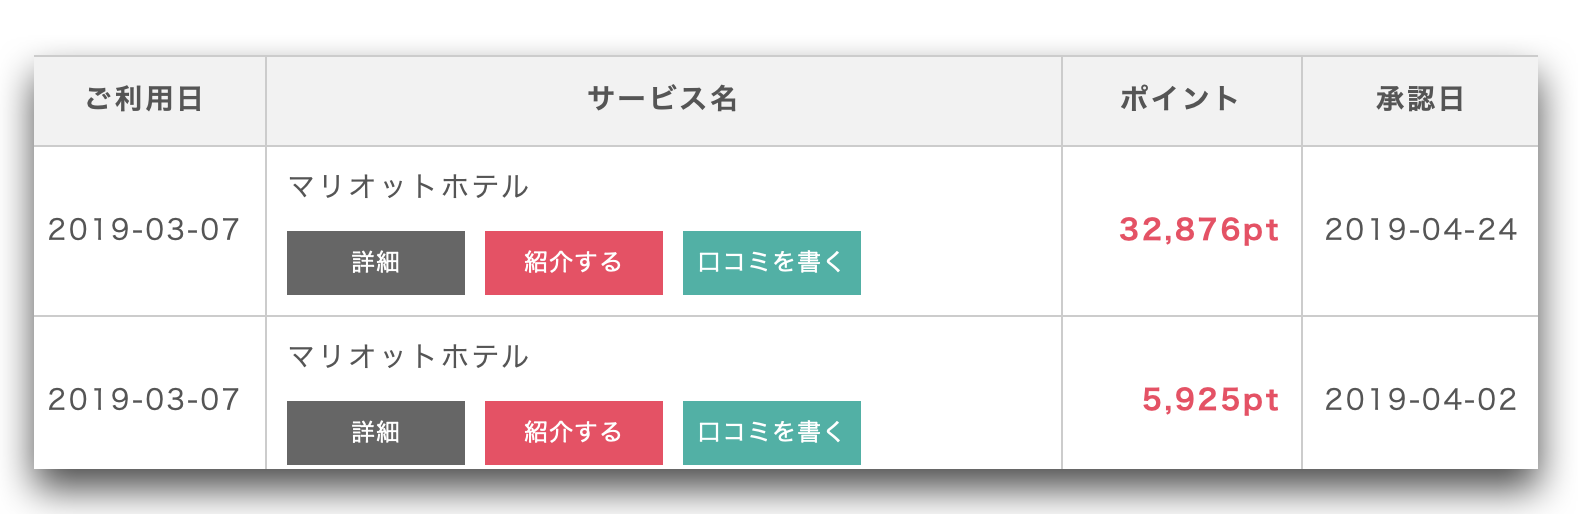Click 紹介する in the 32,876pt row
The image size is (1582, 514).
[x=574, y=263]
